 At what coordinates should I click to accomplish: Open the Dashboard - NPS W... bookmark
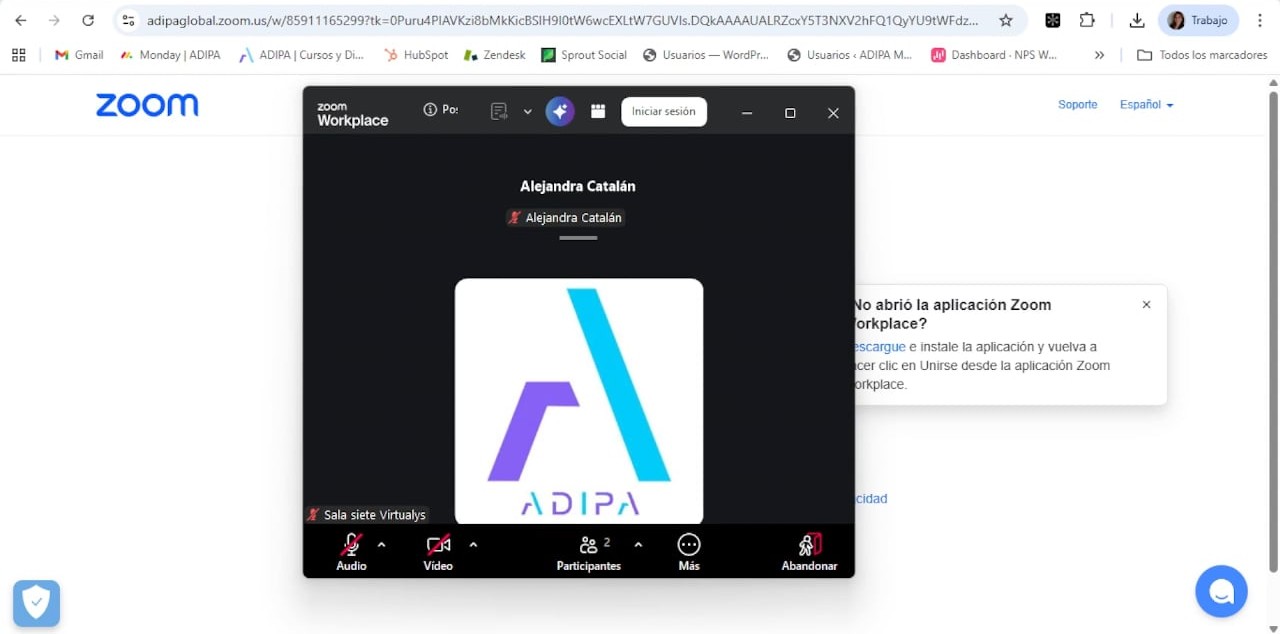coord(994,55)
